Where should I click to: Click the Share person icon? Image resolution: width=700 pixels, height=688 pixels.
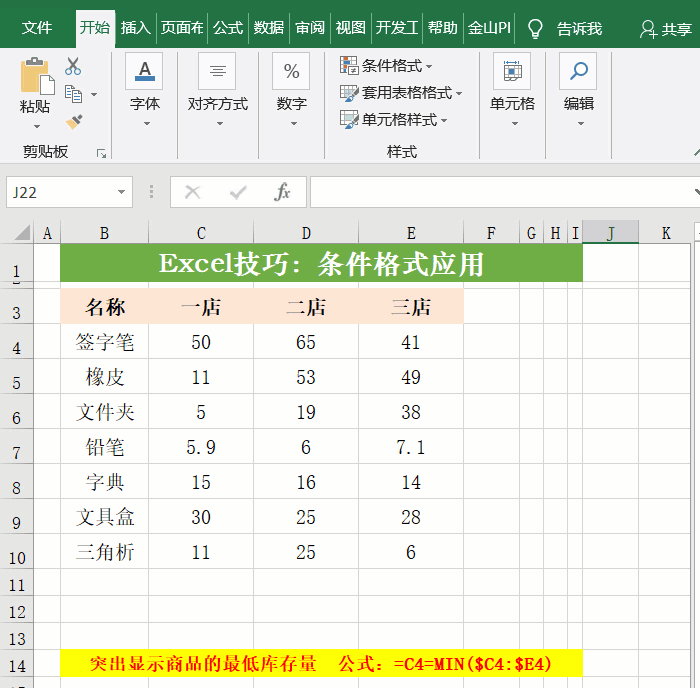(x=648, y=29)
